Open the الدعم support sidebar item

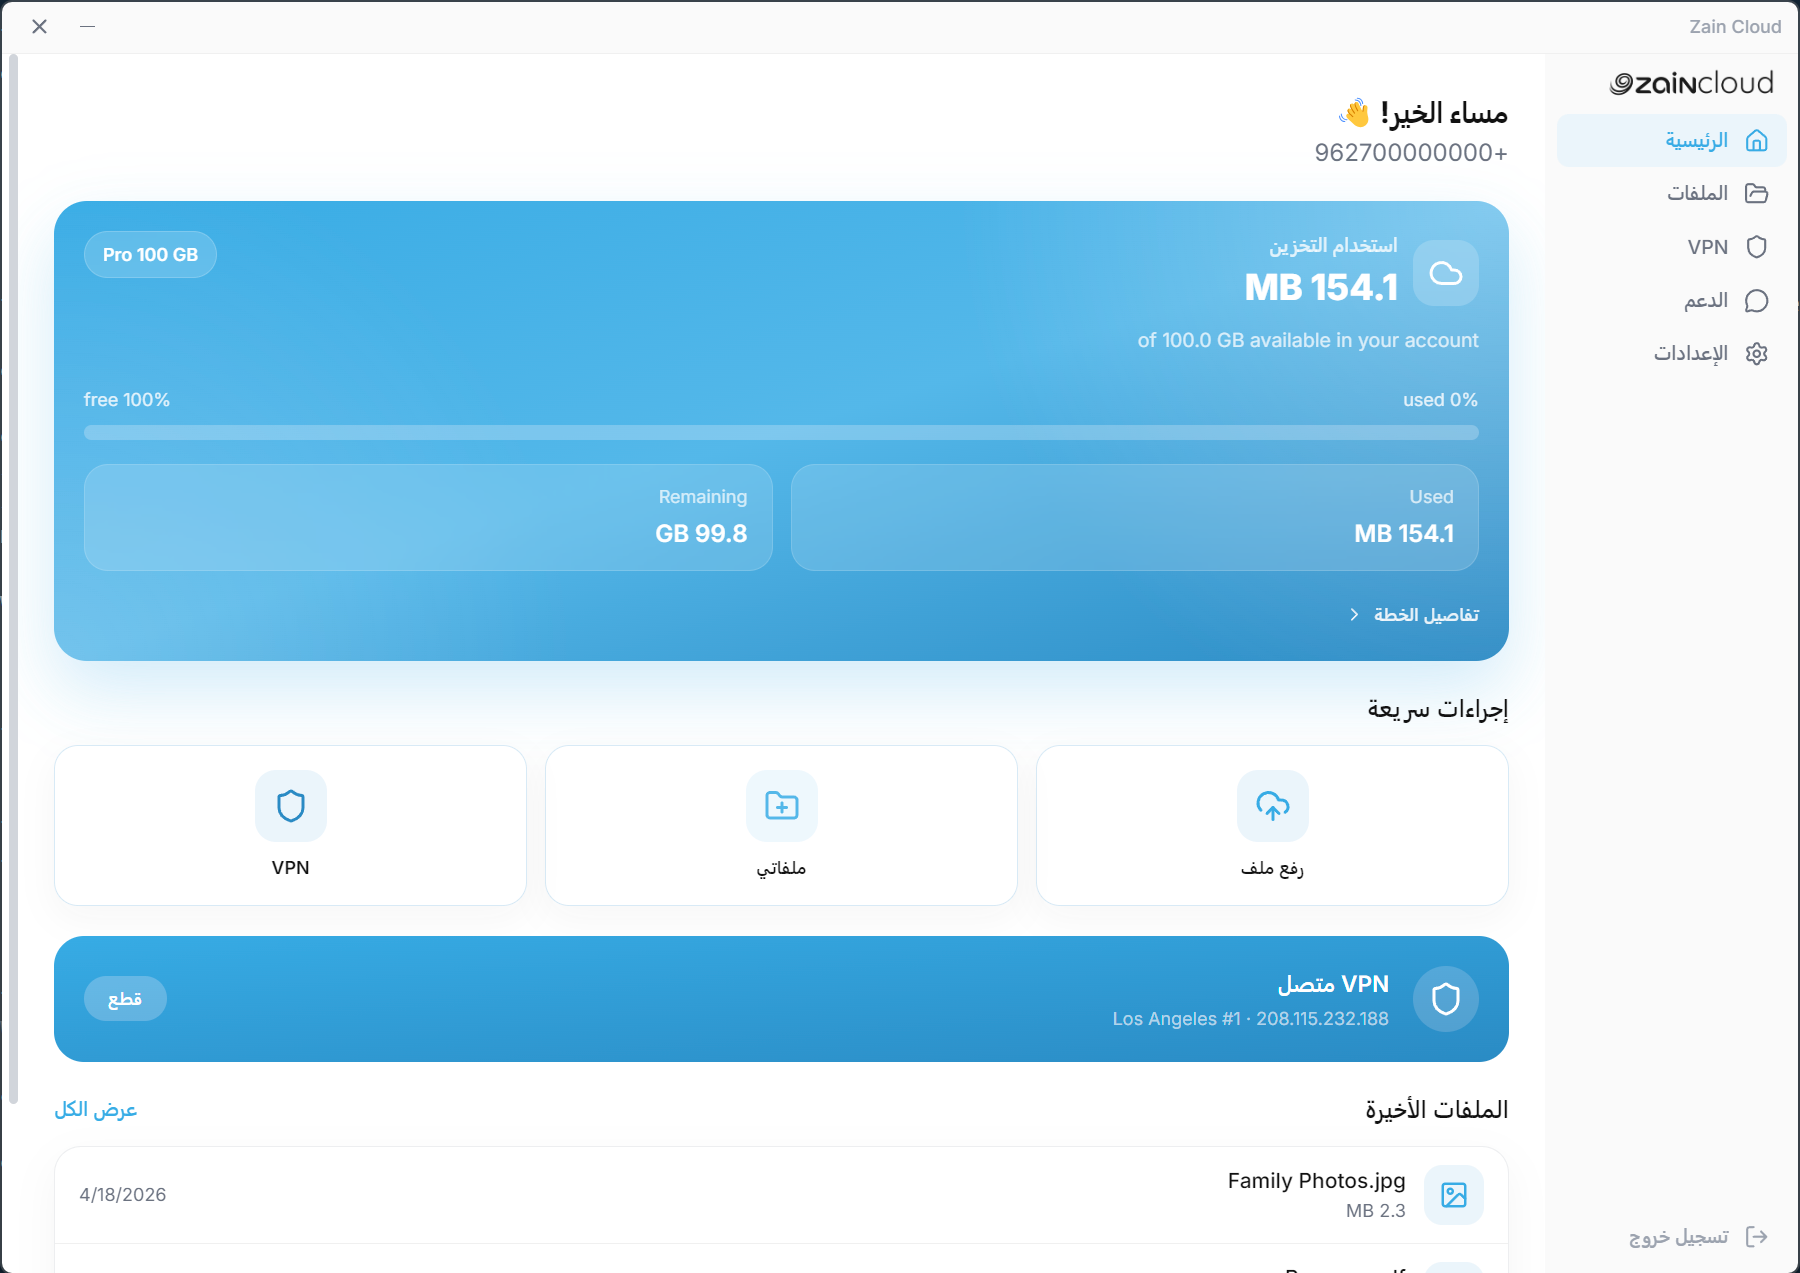[x=1671, y=300]
